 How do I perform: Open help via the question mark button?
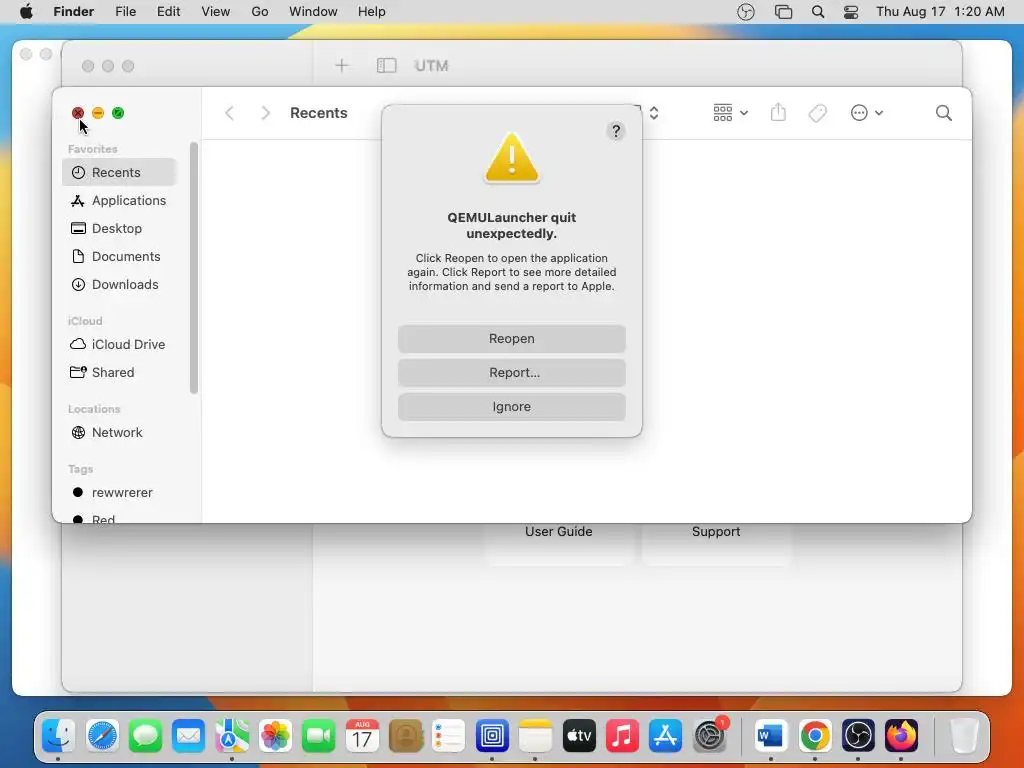[x=615, y=131]
